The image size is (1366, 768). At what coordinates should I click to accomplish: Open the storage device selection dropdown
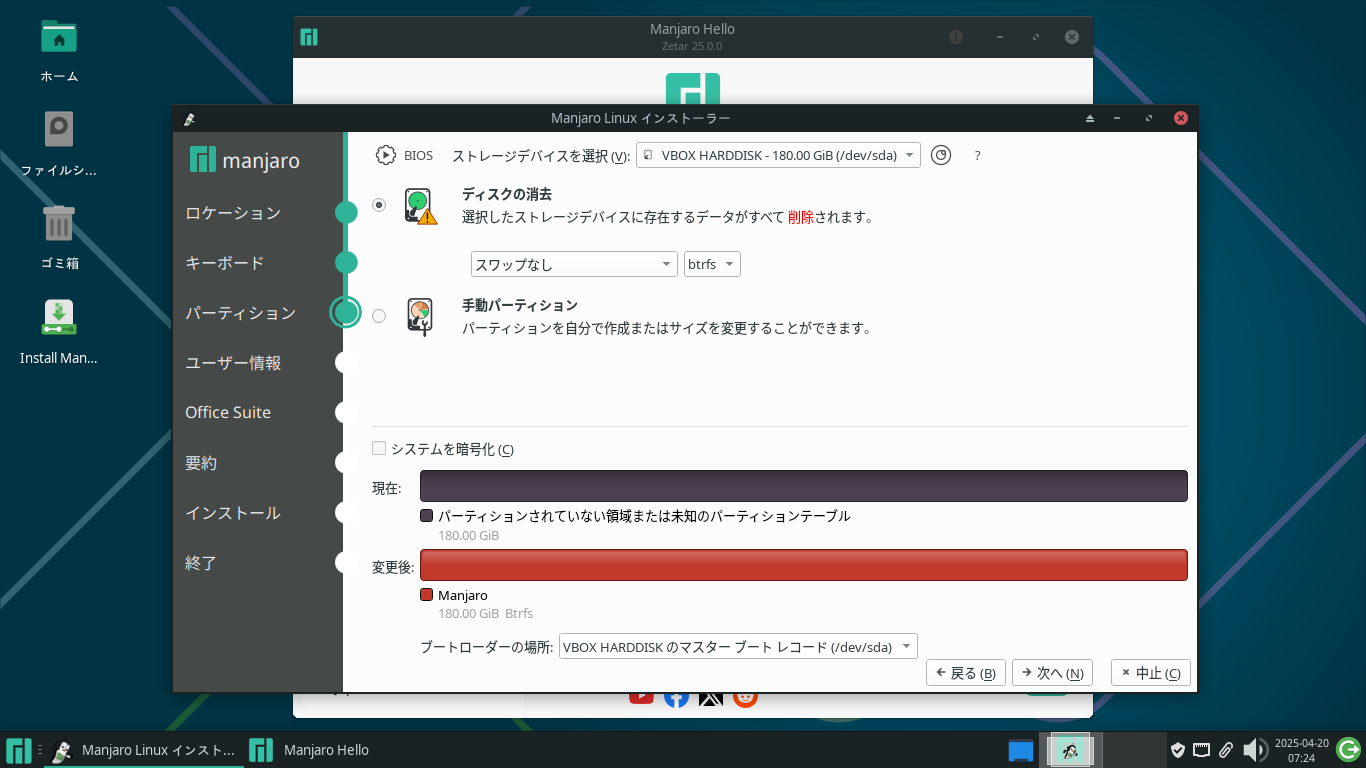(778, 155)
